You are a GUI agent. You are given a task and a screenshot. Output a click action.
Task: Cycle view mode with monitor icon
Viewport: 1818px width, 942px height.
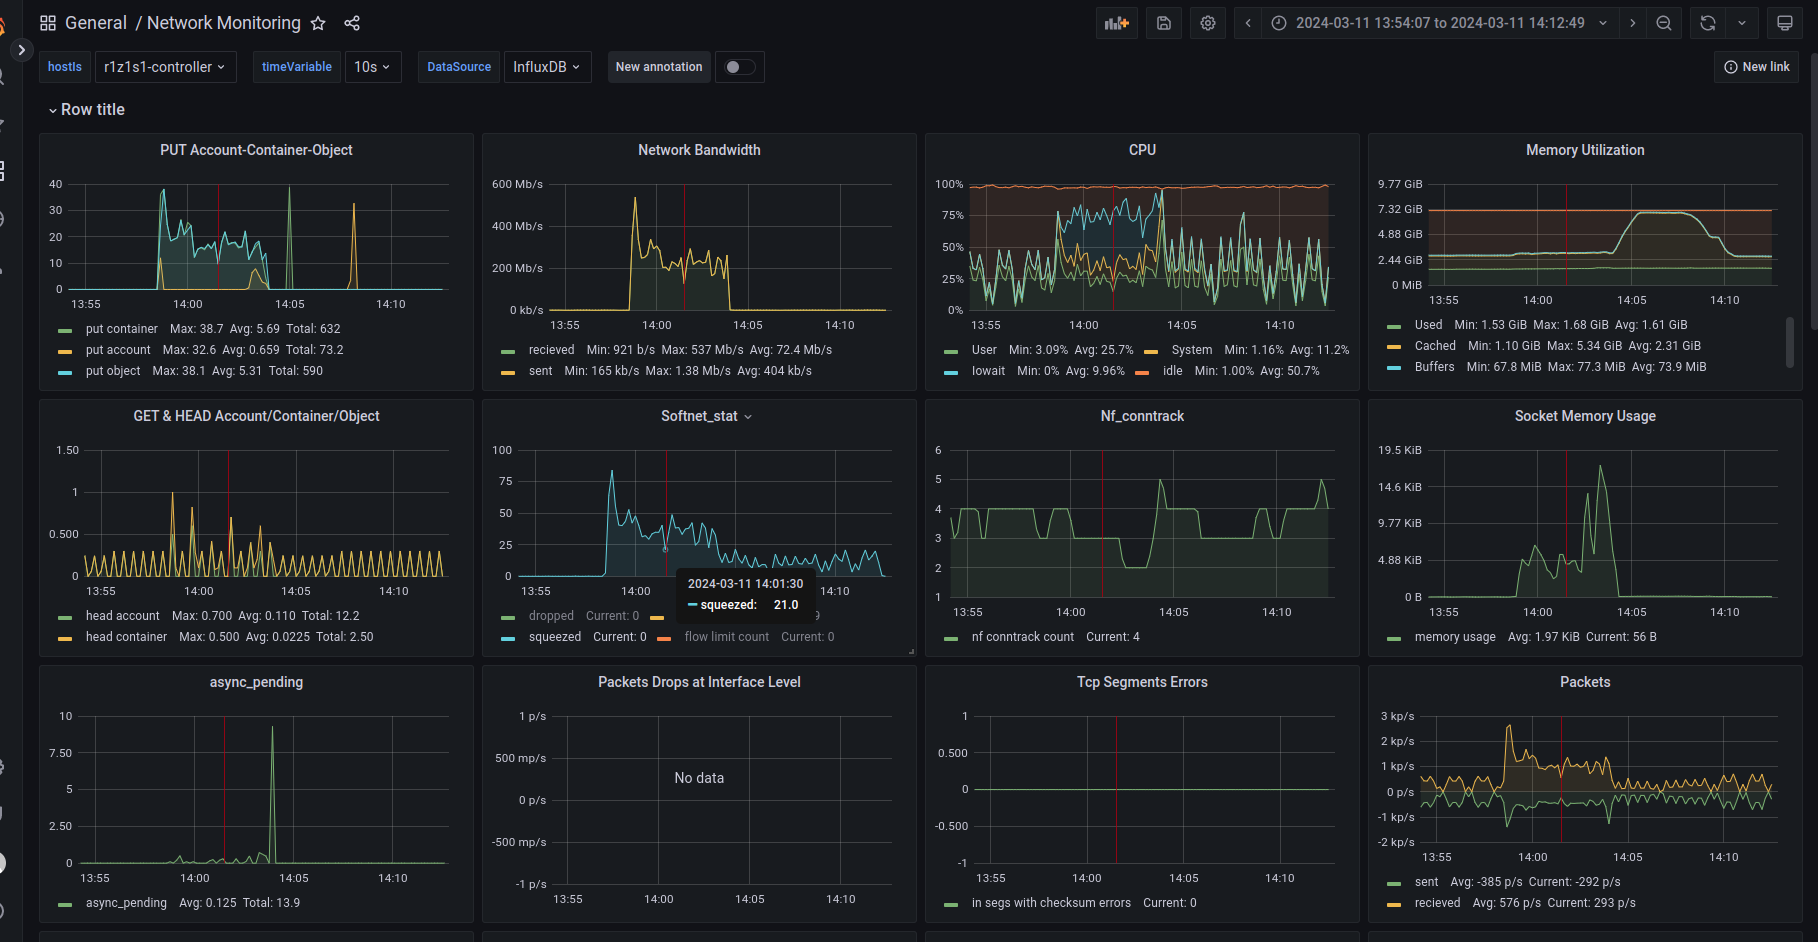(x=1785, y=23)
